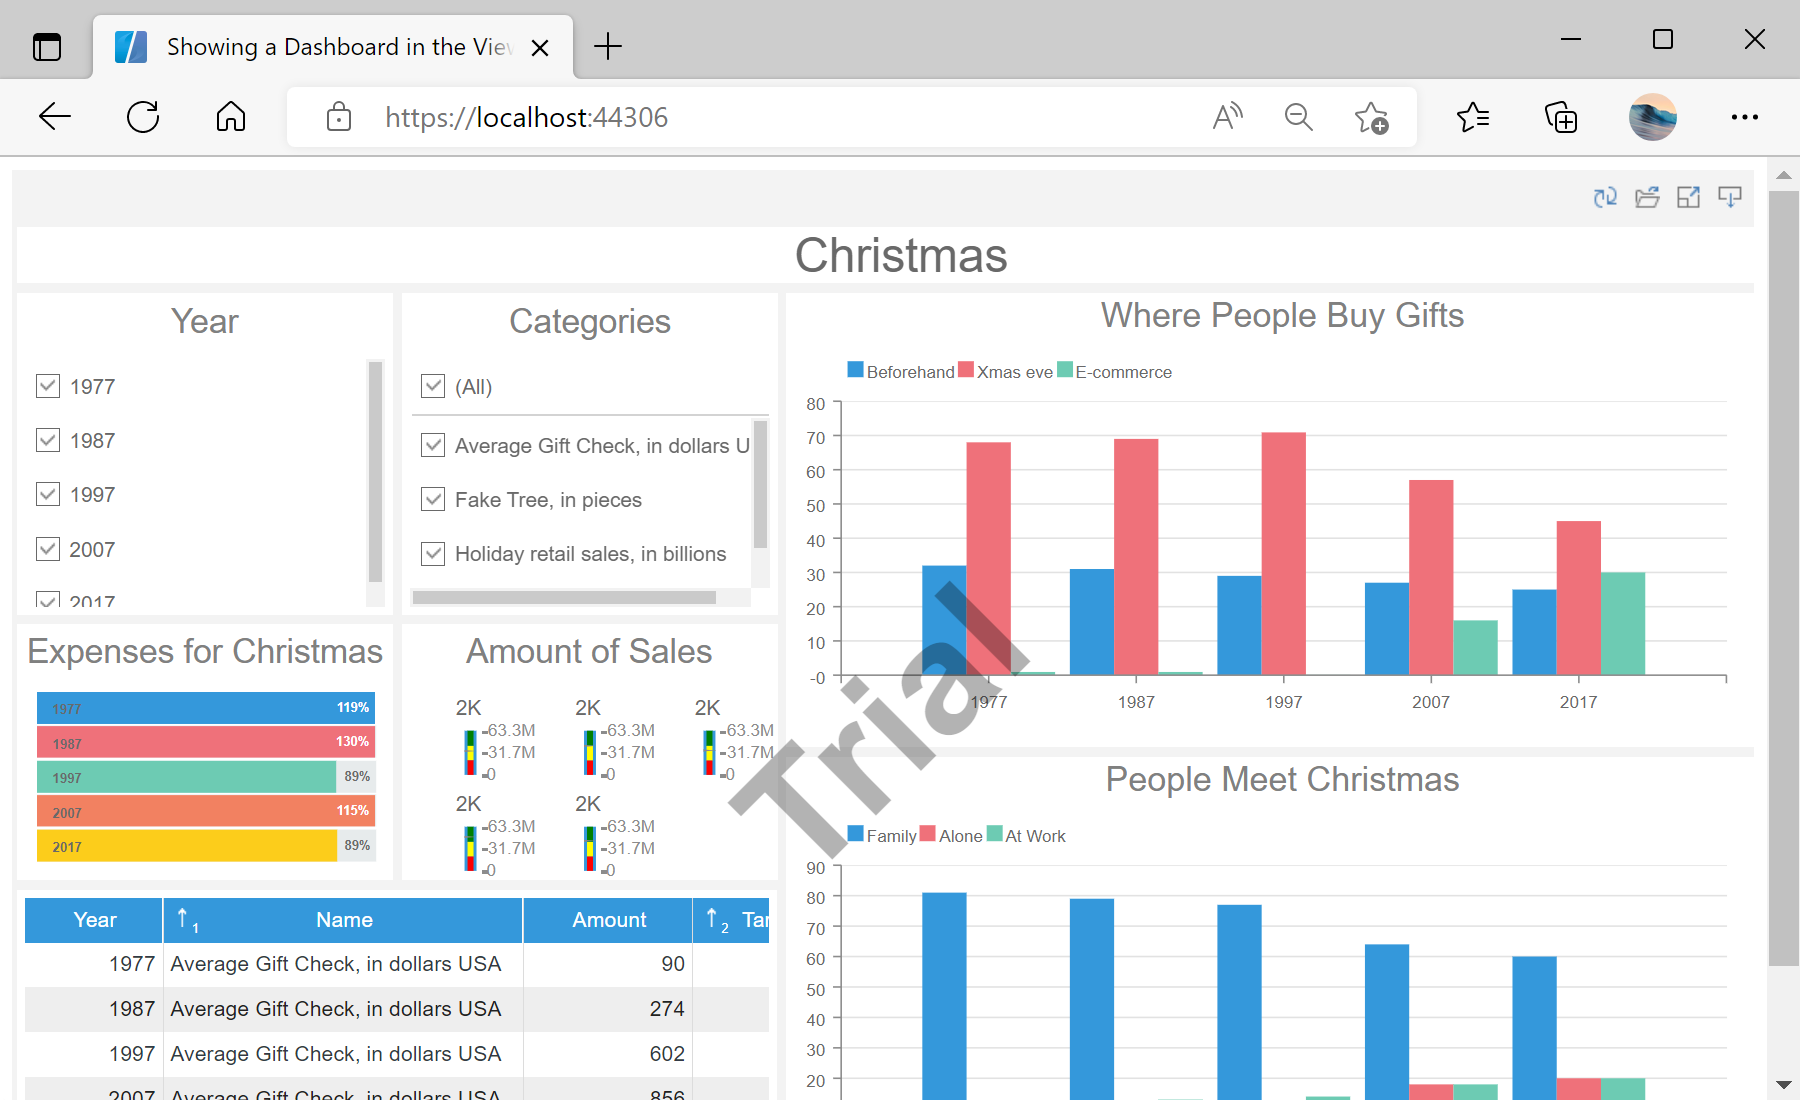1800x1100 pixels.
Task: Click the Xmas eve legend color swatch
Action: [x=965, y=370]
